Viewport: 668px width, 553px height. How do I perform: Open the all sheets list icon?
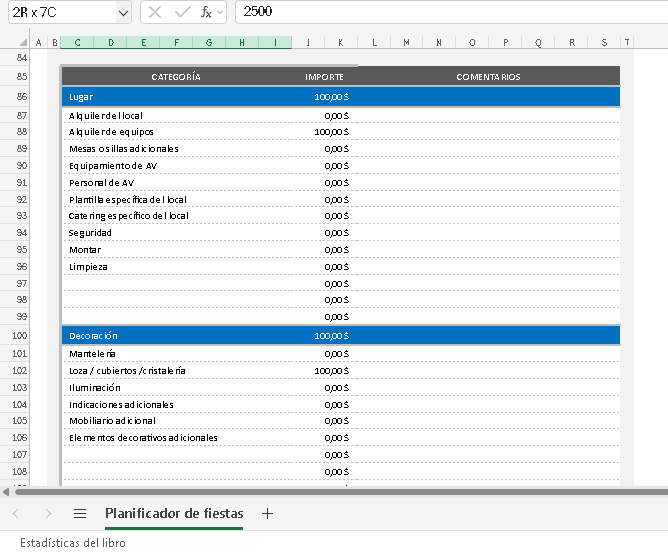[x=80, y=513]
